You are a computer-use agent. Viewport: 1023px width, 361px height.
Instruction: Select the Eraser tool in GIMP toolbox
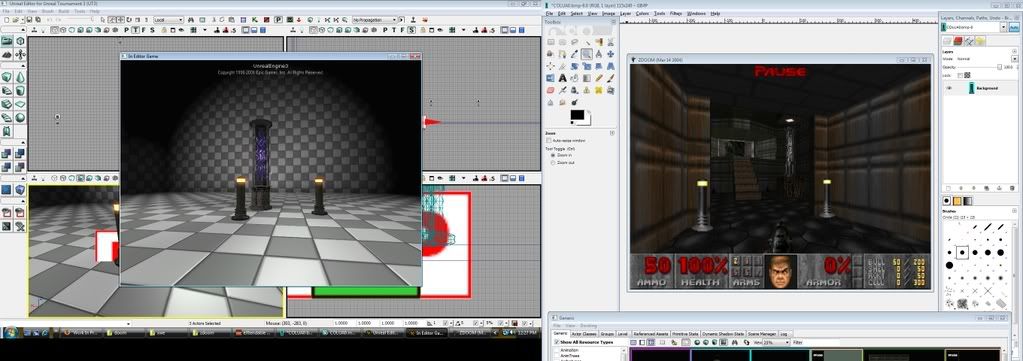551,90
